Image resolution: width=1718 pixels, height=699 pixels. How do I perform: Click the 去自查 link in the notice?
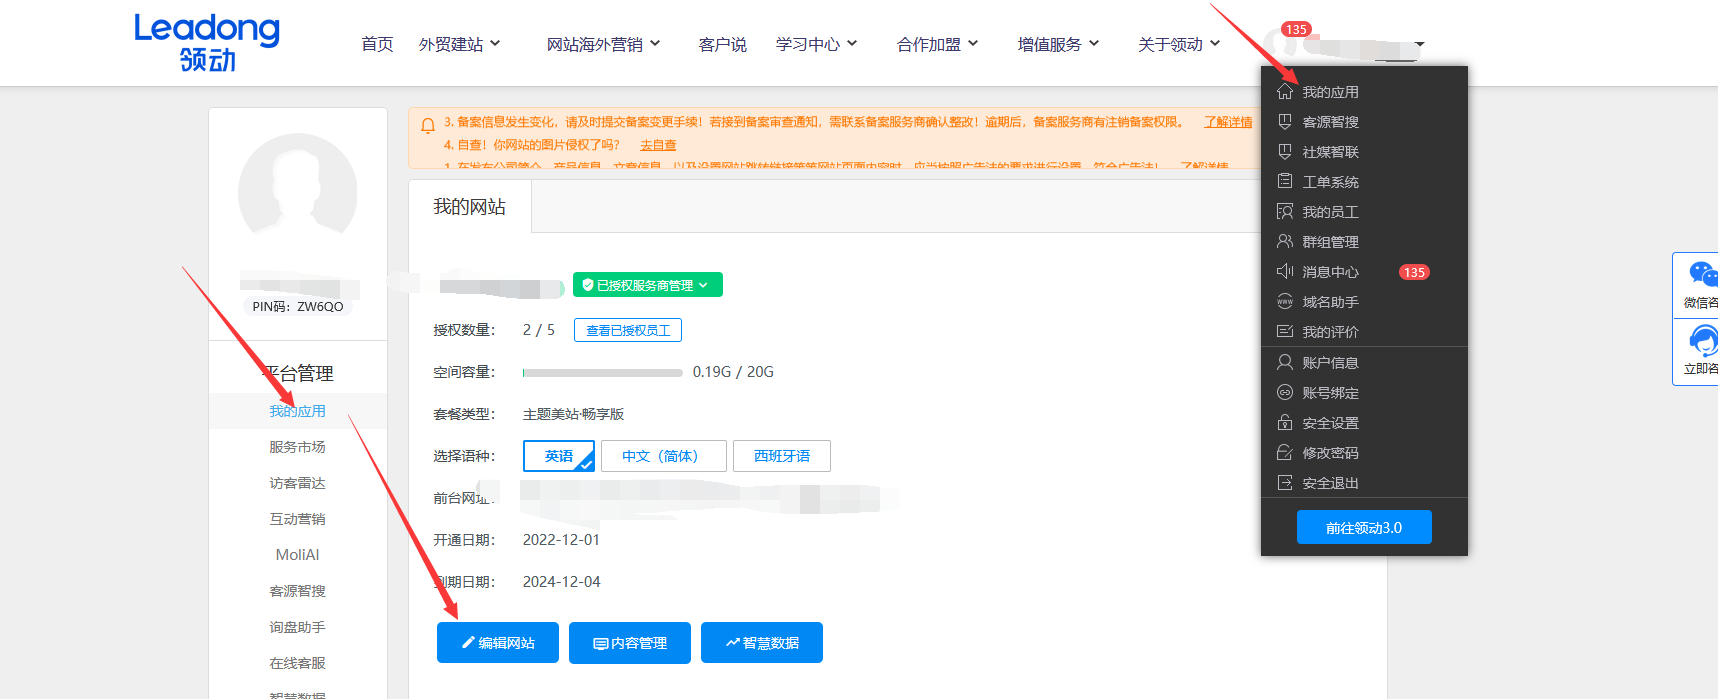(x=658, y=145)
